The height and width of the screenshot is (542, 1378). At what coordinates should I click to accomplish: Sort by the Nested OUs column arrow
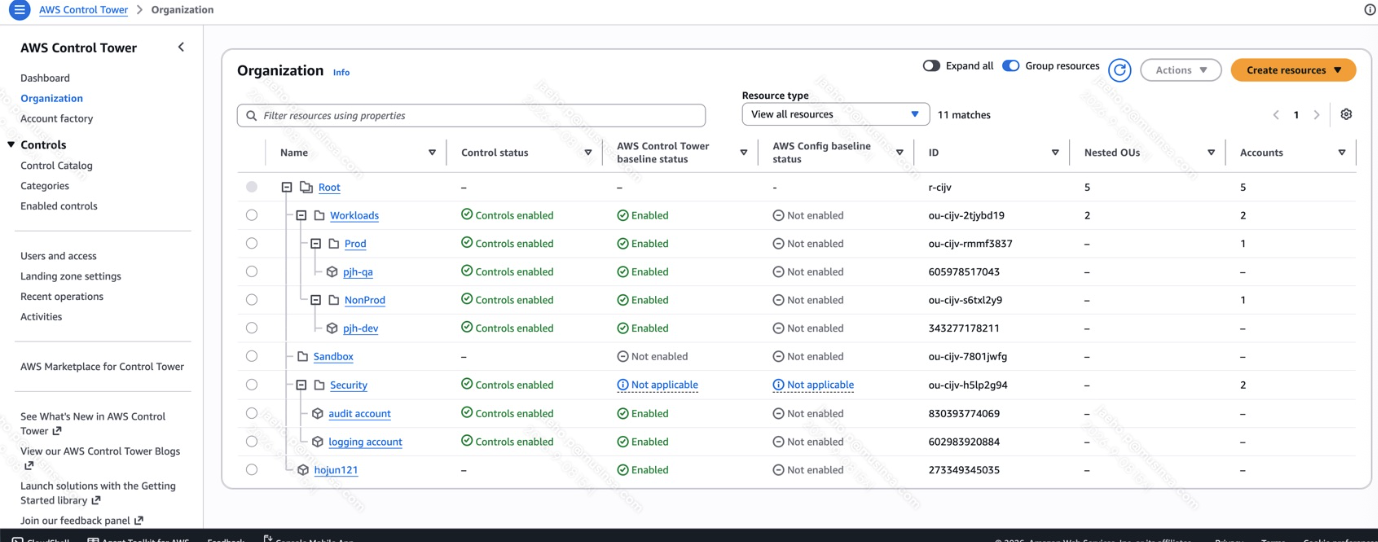1211,153
